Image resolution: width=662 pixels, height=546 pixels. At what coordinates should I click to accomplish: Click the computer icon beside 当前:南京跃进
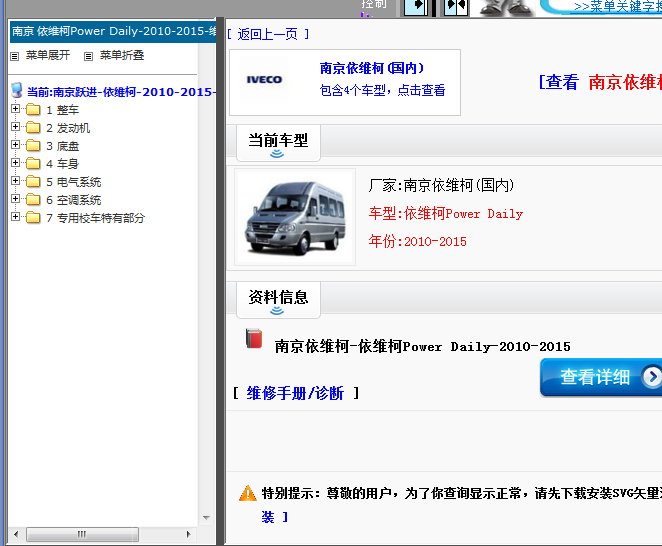(x=16, y=90)
